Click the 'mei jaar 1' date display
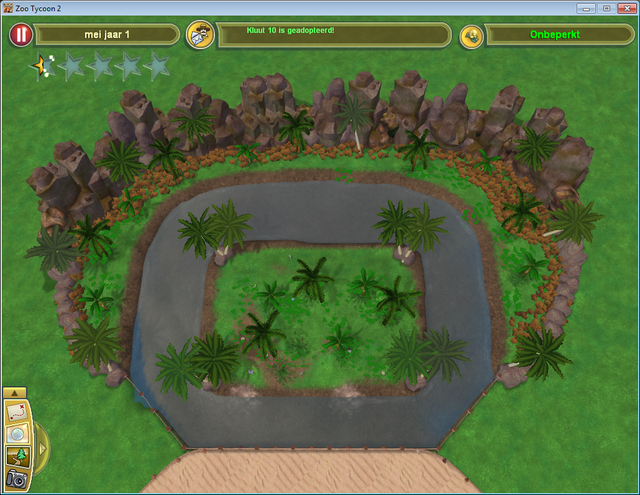Screen dimensions: 640x495 tap(107, 35)
